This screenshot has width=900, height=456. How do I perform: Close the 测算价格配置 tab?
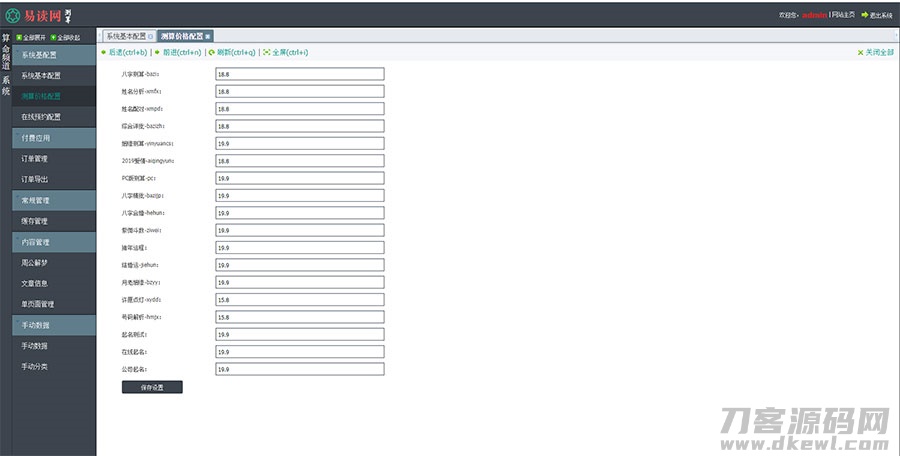[x=208, y=36]
